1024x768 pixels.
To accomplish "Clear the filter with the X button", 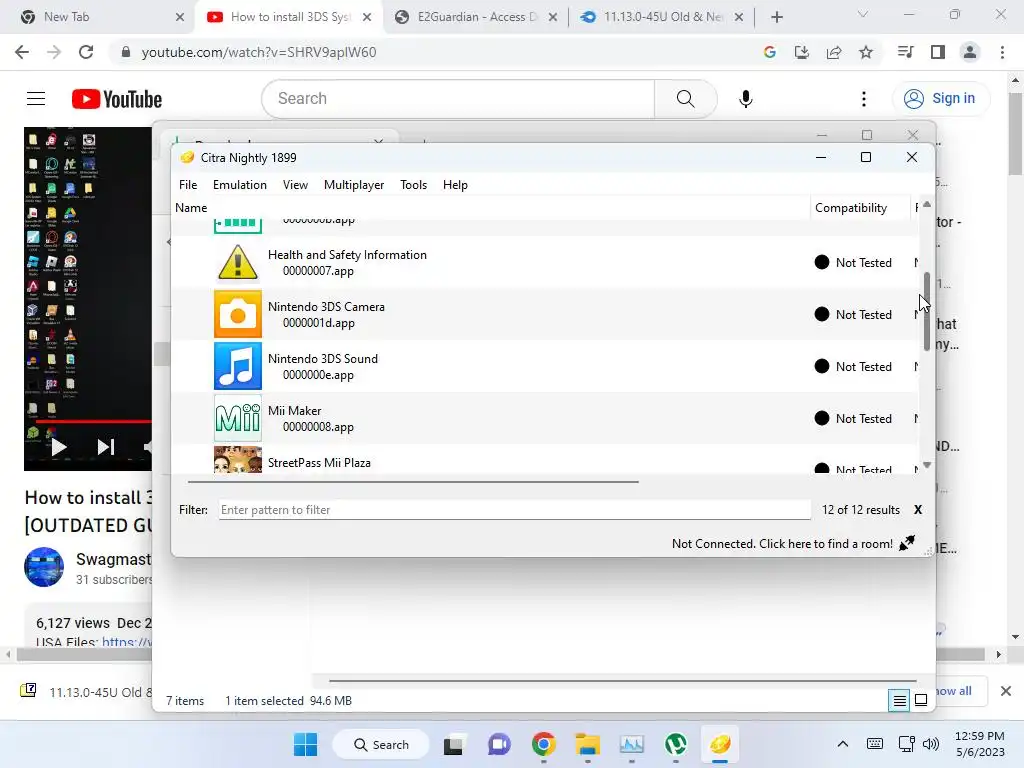I will pyautogui.click(x=918, y=510).
